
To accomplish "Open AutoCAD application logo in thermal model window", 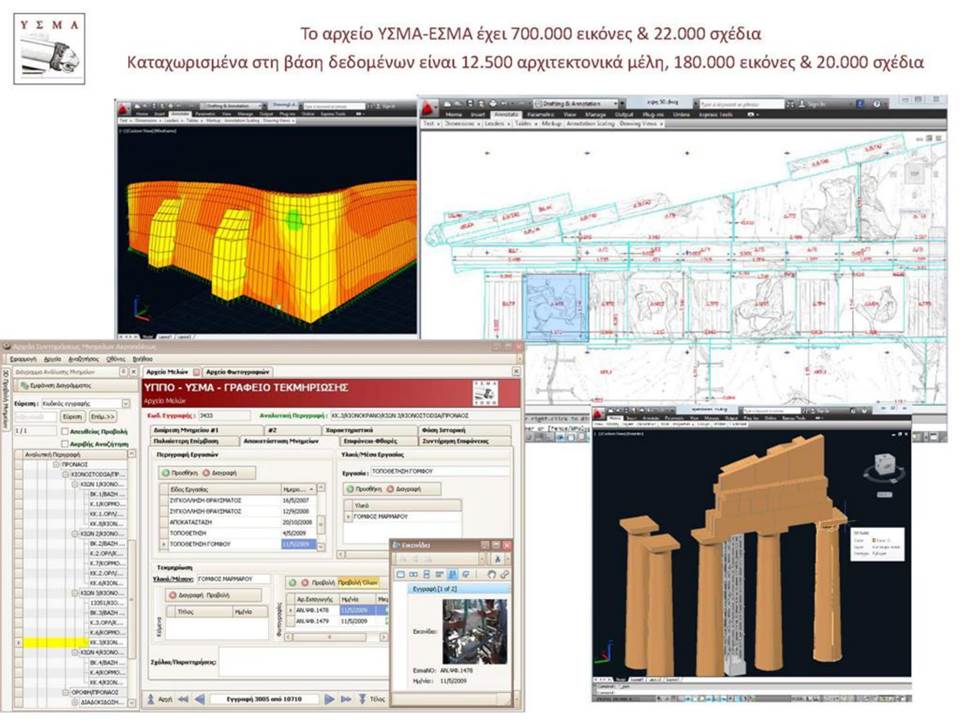I will (124, 109).
